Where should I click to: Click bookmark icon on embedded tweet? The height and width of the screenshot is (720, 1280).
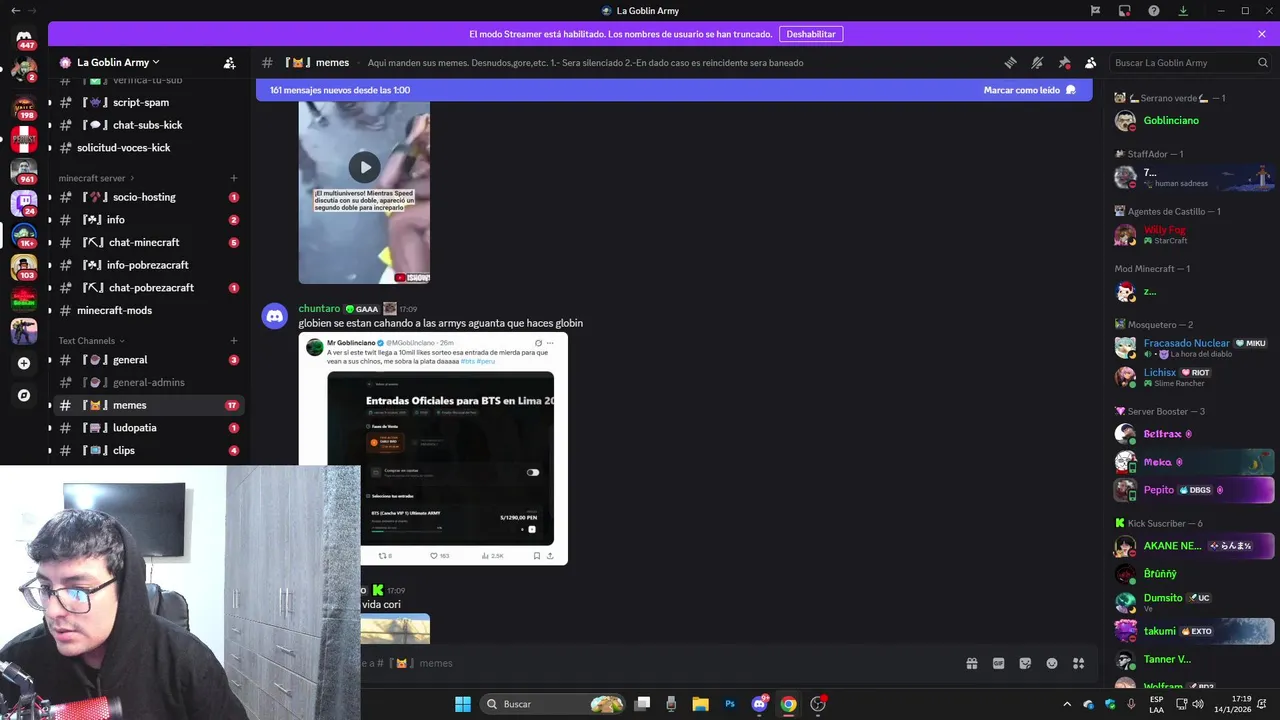[x=536, y=555]
